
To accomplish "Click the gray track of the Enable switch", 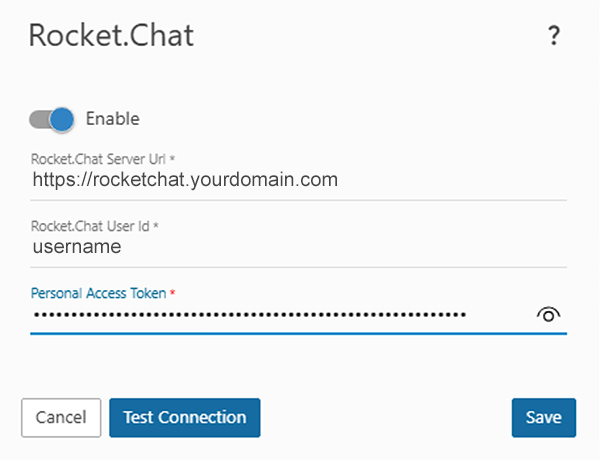I will coord(38,119).
